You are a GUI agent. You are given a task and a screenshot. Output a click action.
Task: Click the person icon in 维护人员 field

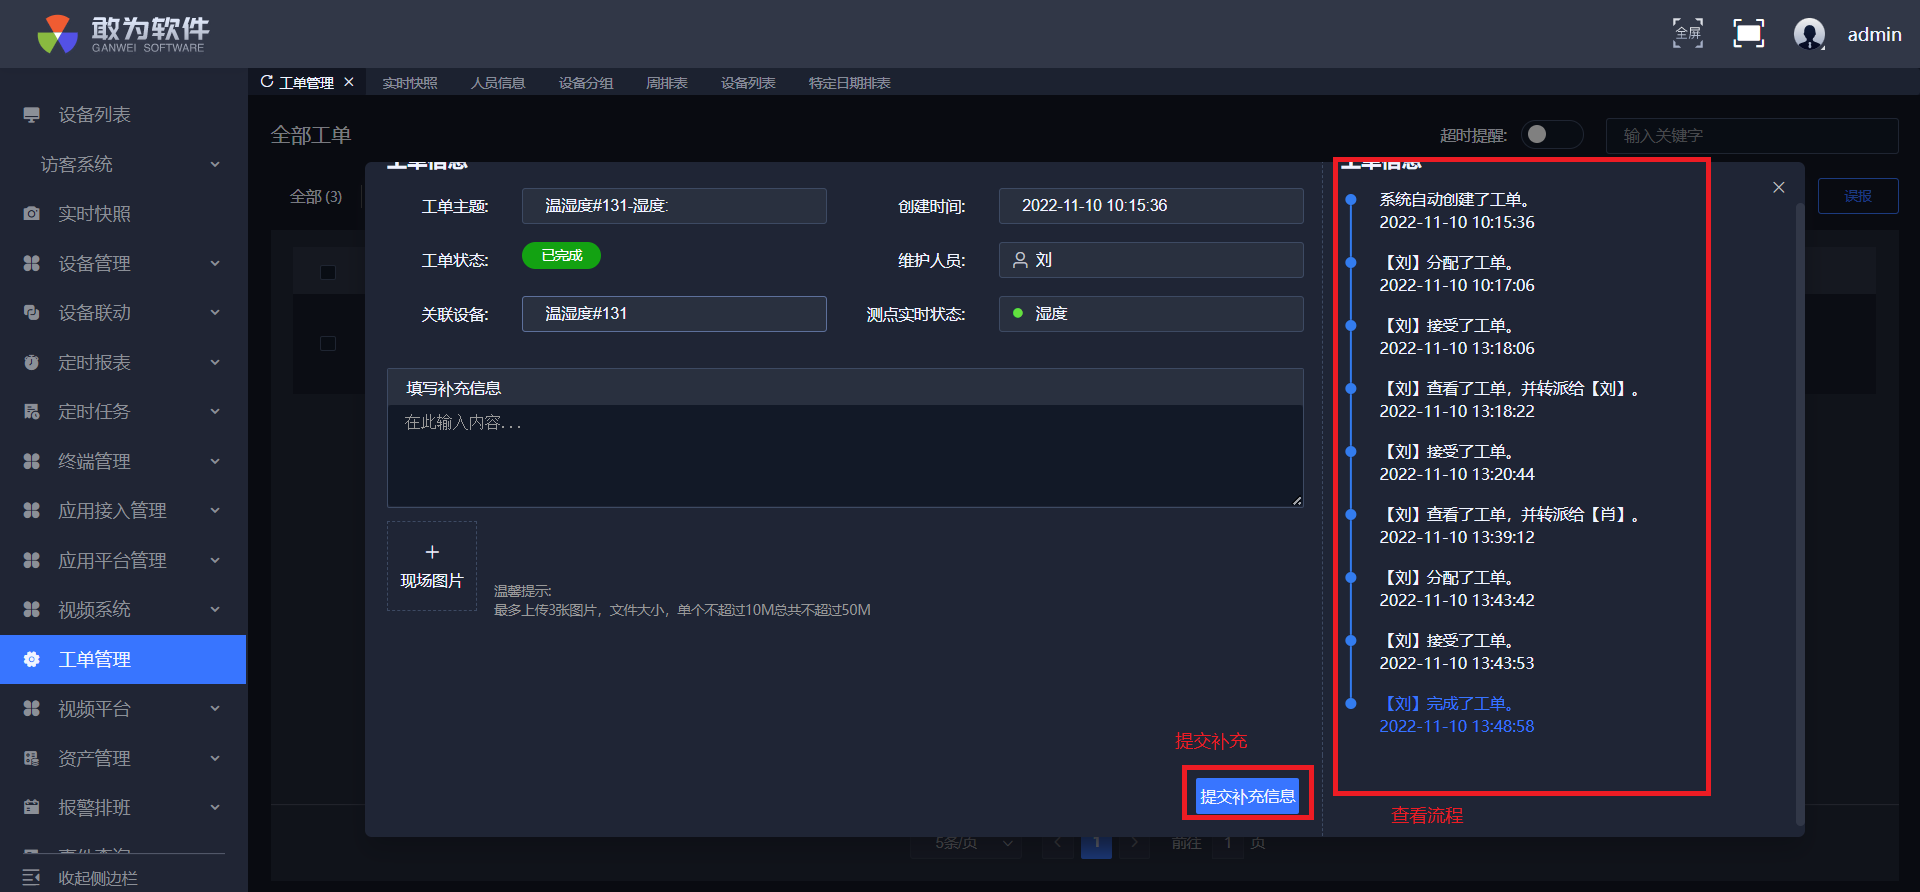(x=1021, y=260)
